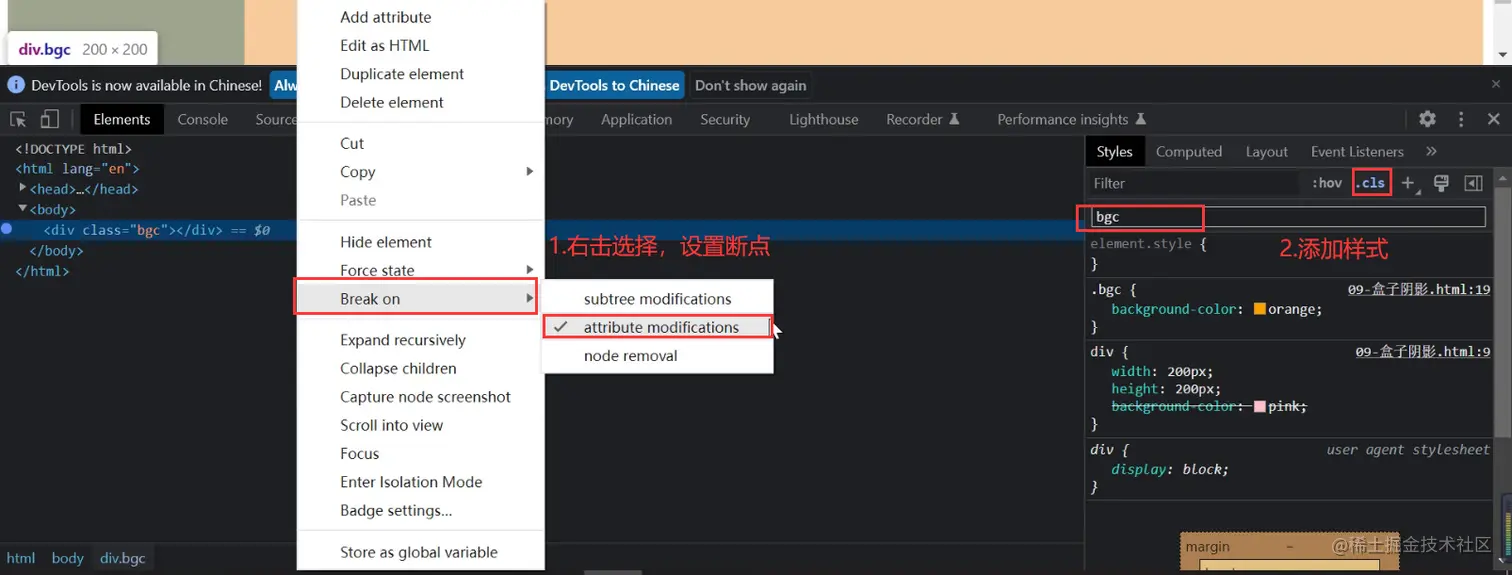Close the DevTools panel
The image size is (1512, 575).
click(1494, 119)
